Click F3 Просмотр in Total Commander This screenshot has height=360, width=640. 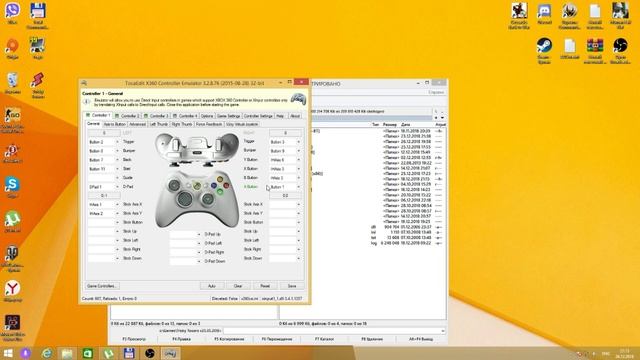tap(134, 339)
